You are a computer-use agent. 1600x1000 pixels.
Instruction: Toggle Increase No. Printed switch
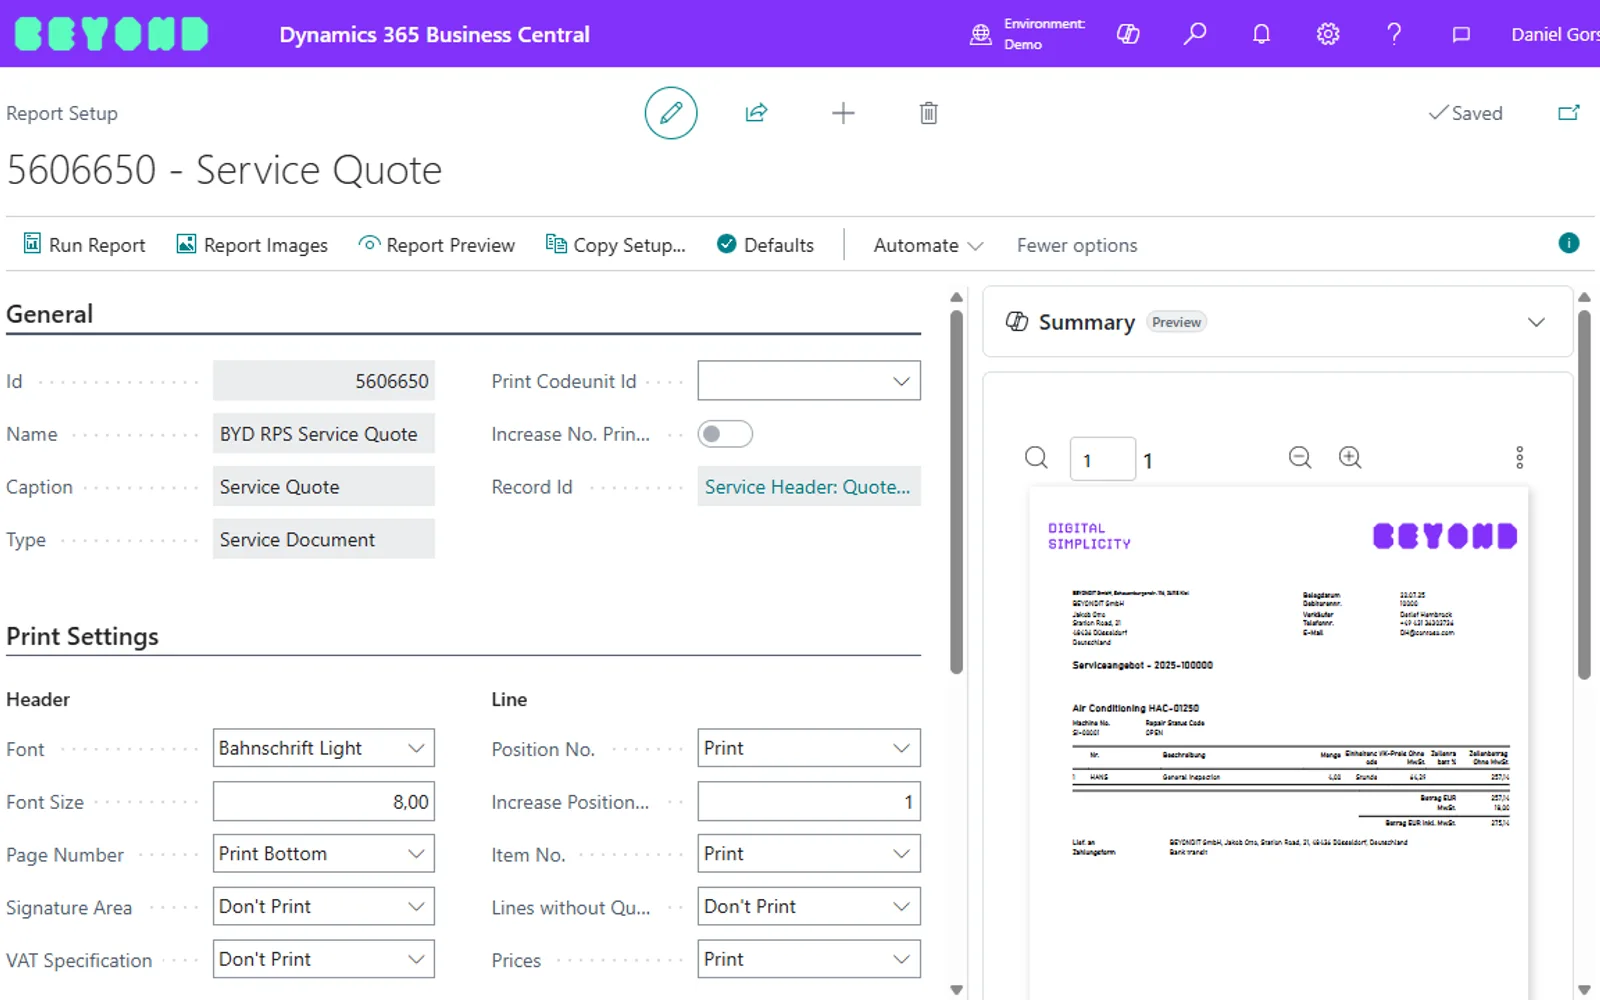pos(725,434)
